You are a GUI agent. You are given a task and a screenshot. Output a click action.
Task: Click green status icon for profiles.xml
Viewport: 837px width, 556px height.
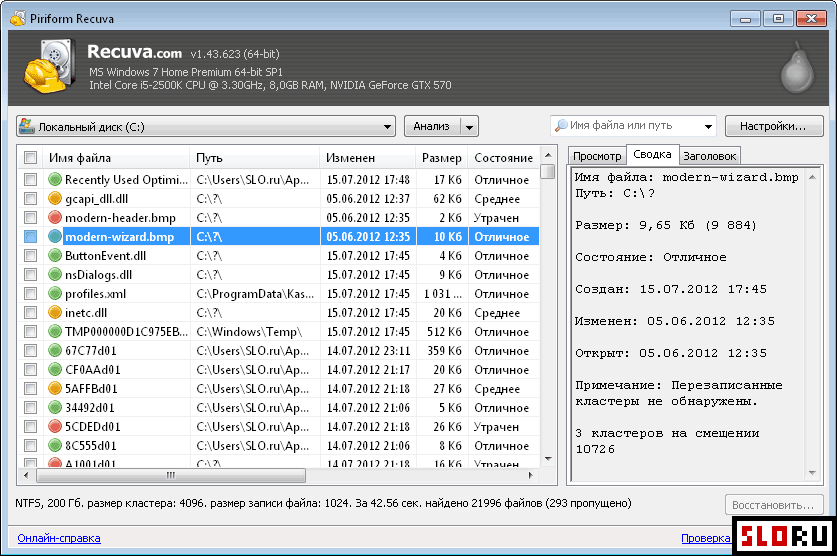coord(55,293)
